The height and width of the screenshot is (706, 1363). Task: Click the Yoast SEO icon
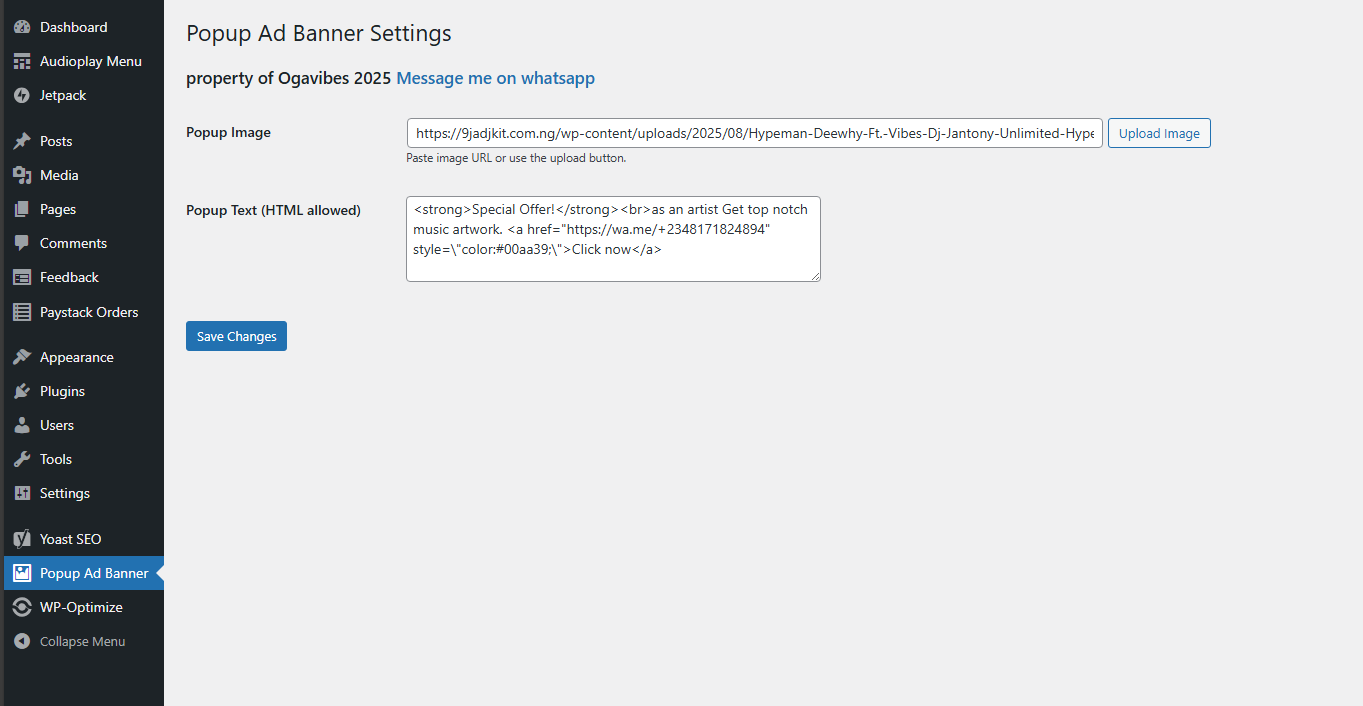[x=22, y=539]
